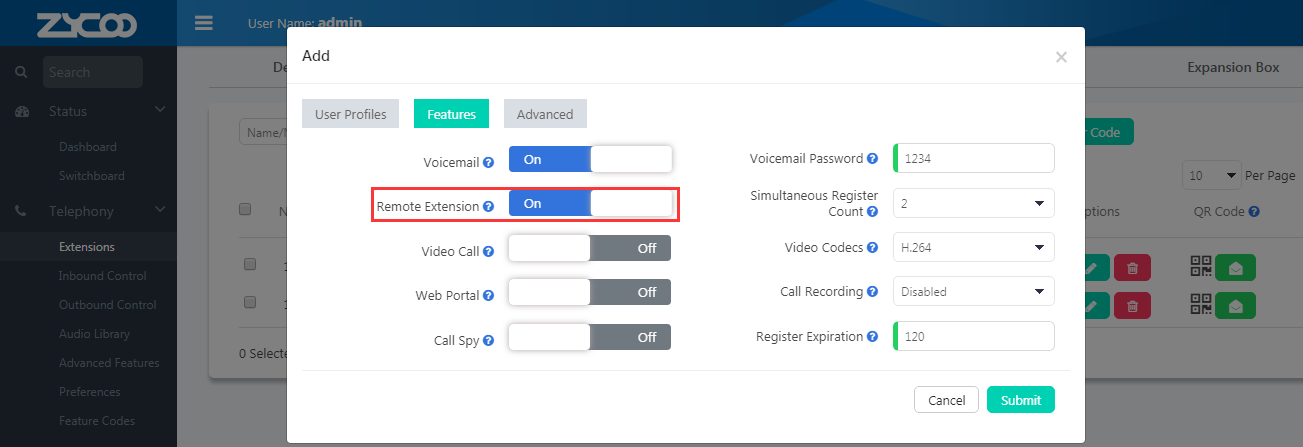
Task: Collapse the Status sidebar section chevron
Action: (x=160, y=111)
